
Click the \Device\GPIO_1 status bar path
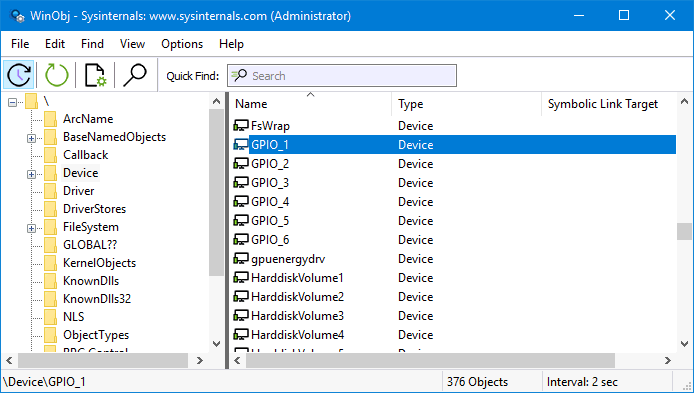(x=44, y=382)
